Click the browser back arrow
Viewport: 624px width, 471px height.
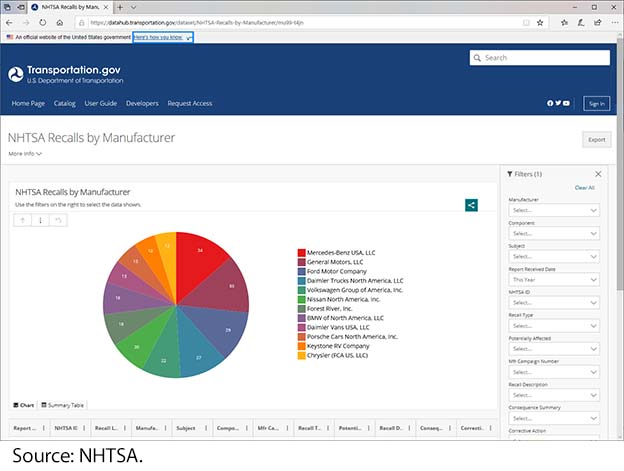(x=9, y=23)
